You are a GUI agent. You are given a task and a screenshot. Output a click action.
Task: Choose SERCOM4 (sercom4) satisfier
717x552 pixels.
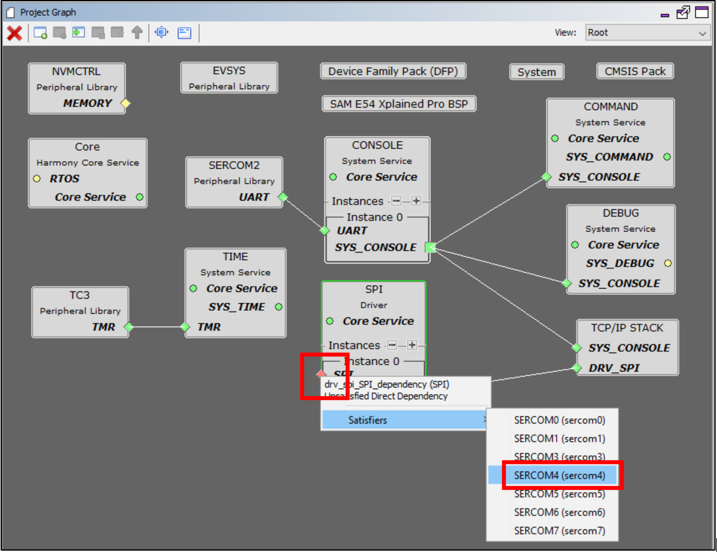[x=552, y=476]
